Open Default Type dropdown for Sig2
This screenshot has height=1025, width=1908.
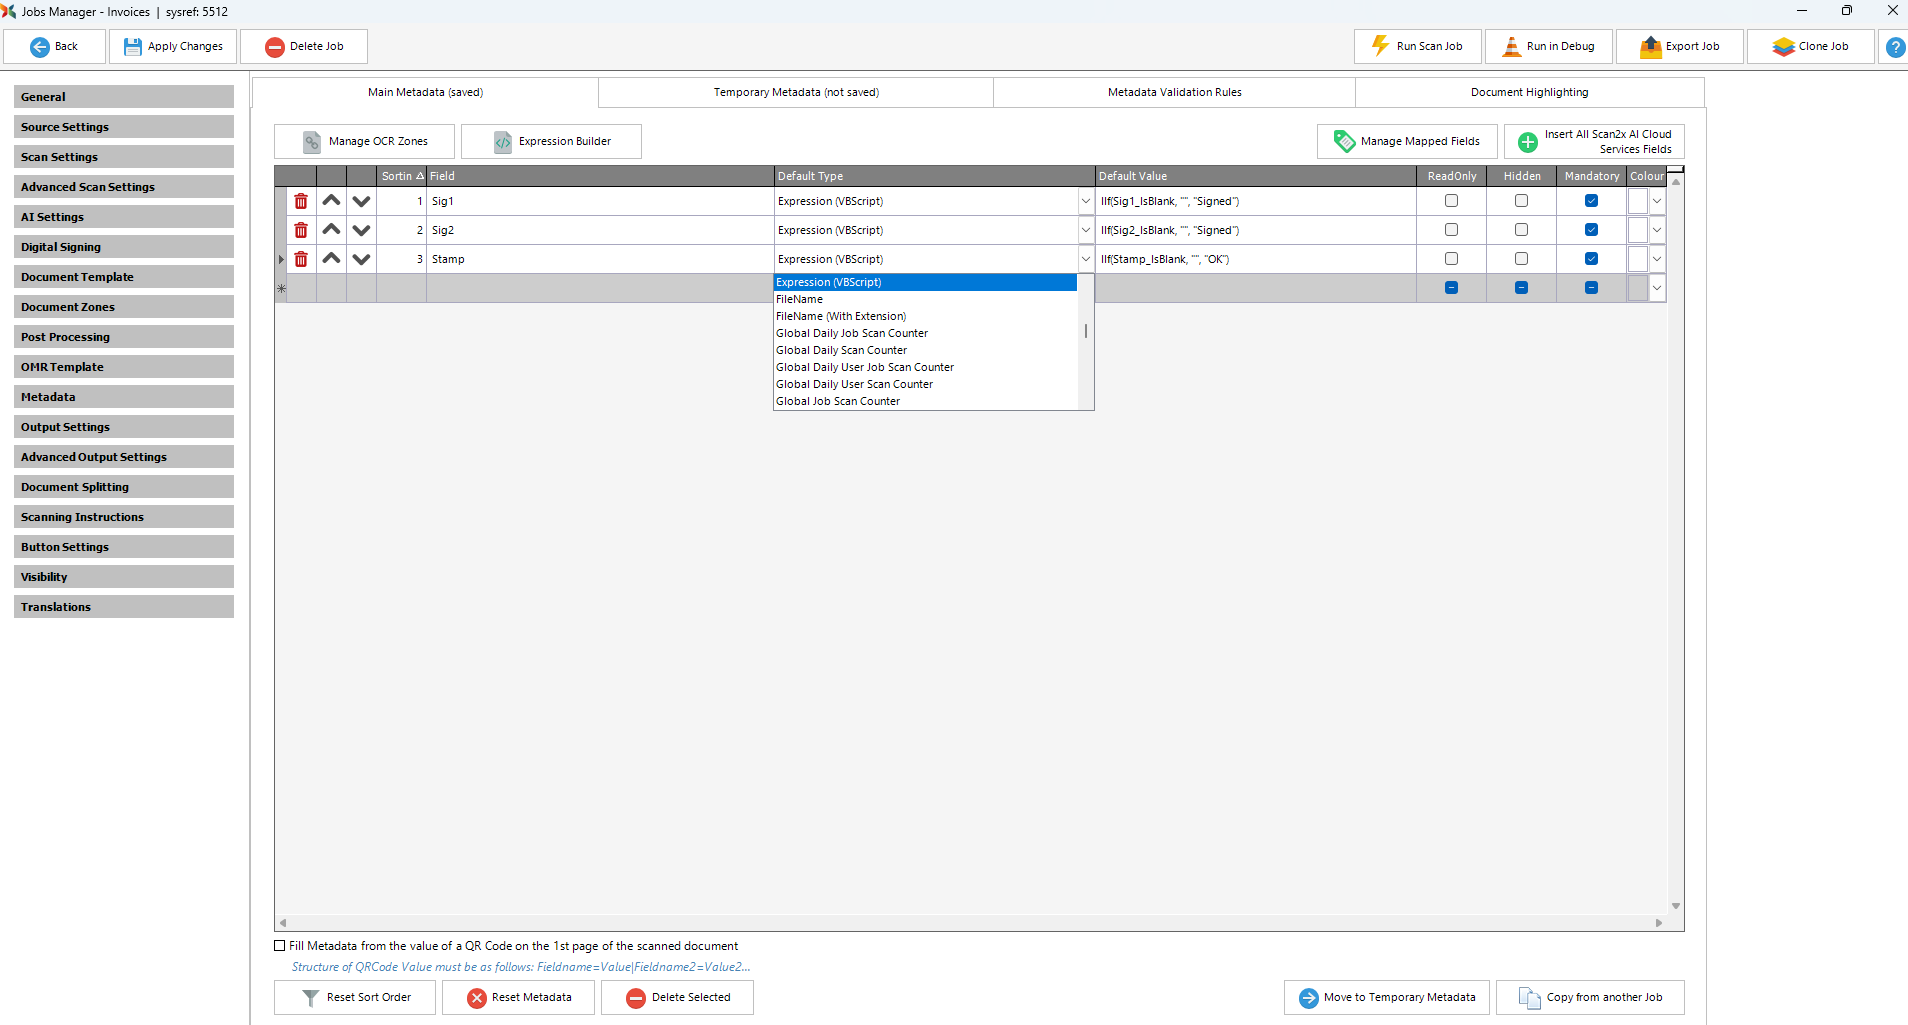click(x=1086, y=230)
